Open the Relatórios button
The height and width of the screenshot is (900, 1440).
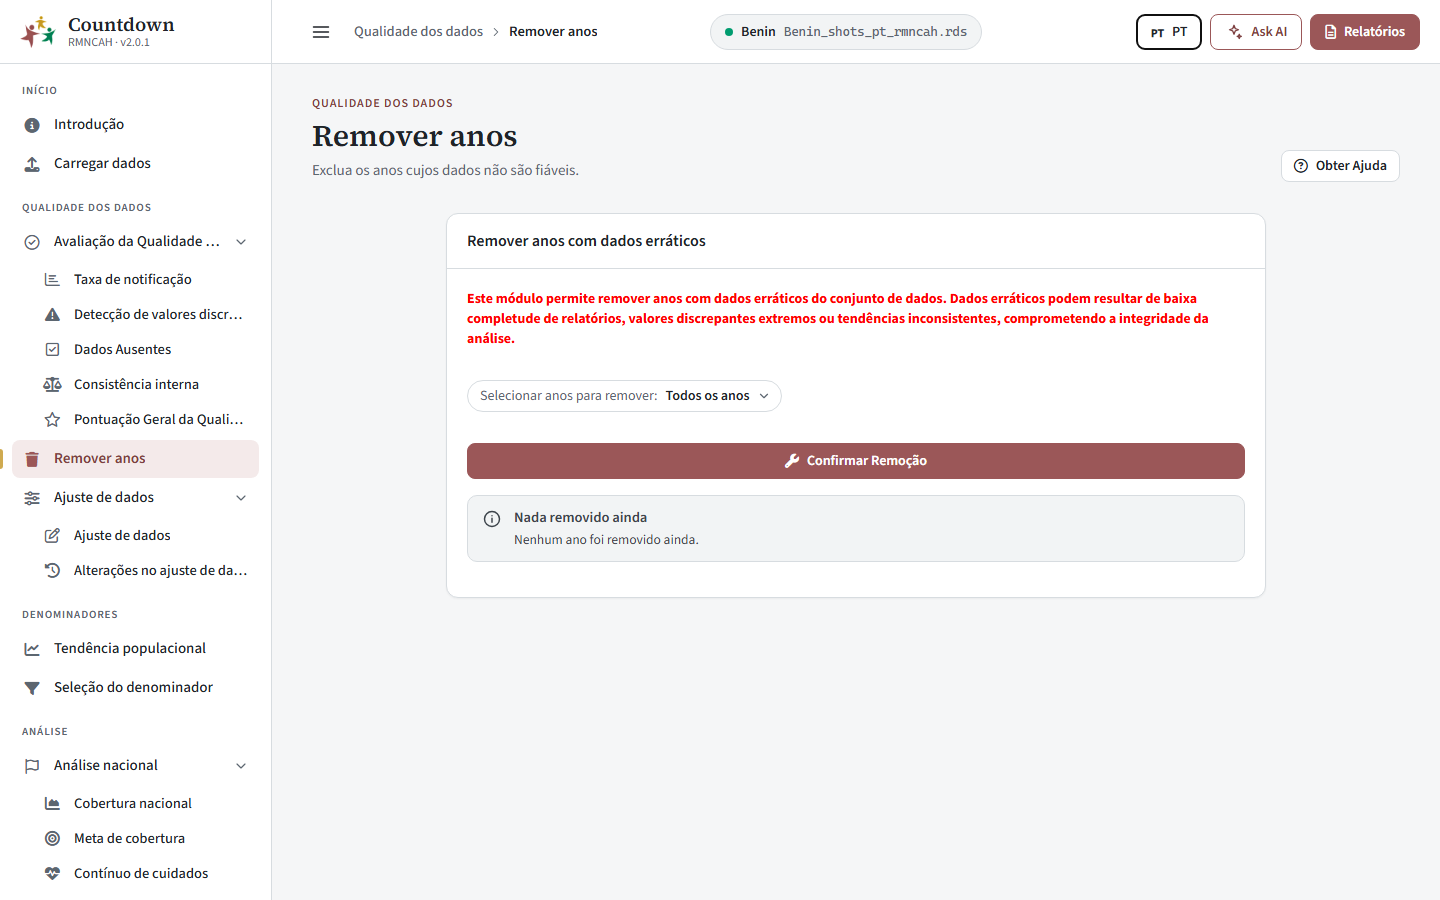click(1365, 32)
